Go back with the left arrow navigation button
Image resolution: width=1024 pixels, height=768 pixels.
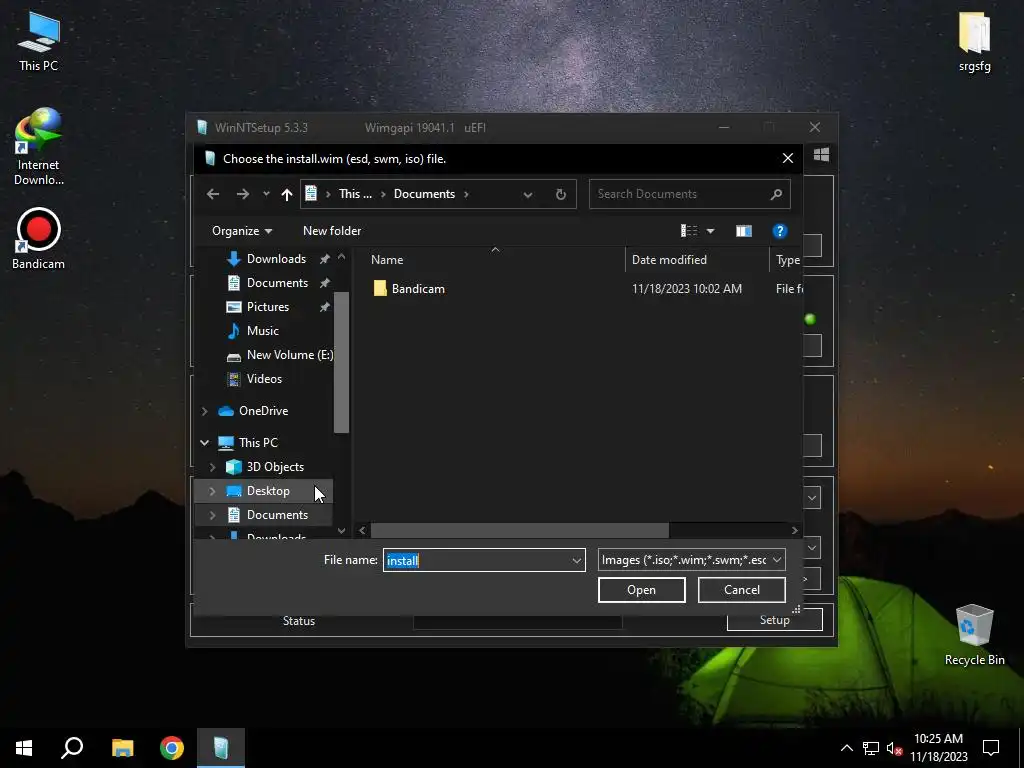213,194
